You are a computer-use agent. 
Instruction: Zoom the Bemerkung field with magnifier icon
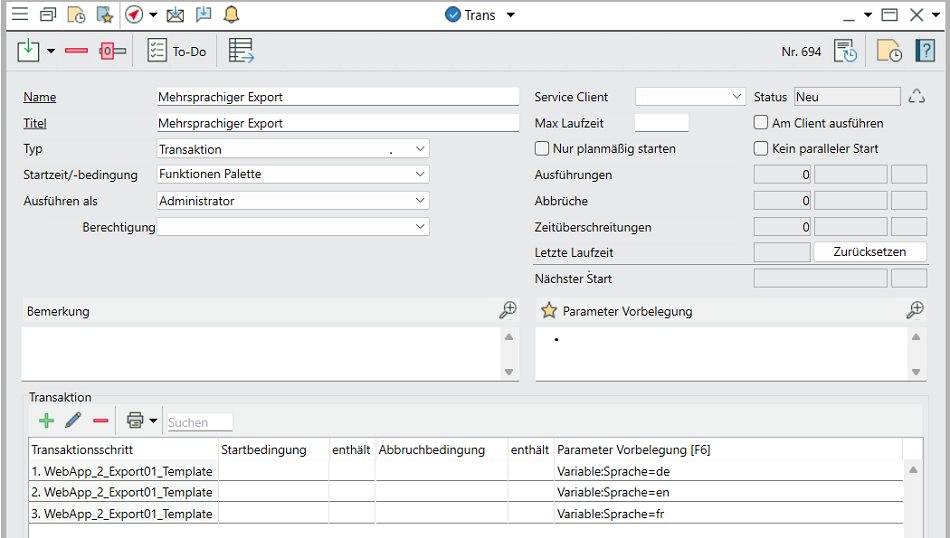pyautogui.click(x=508, y=311)
